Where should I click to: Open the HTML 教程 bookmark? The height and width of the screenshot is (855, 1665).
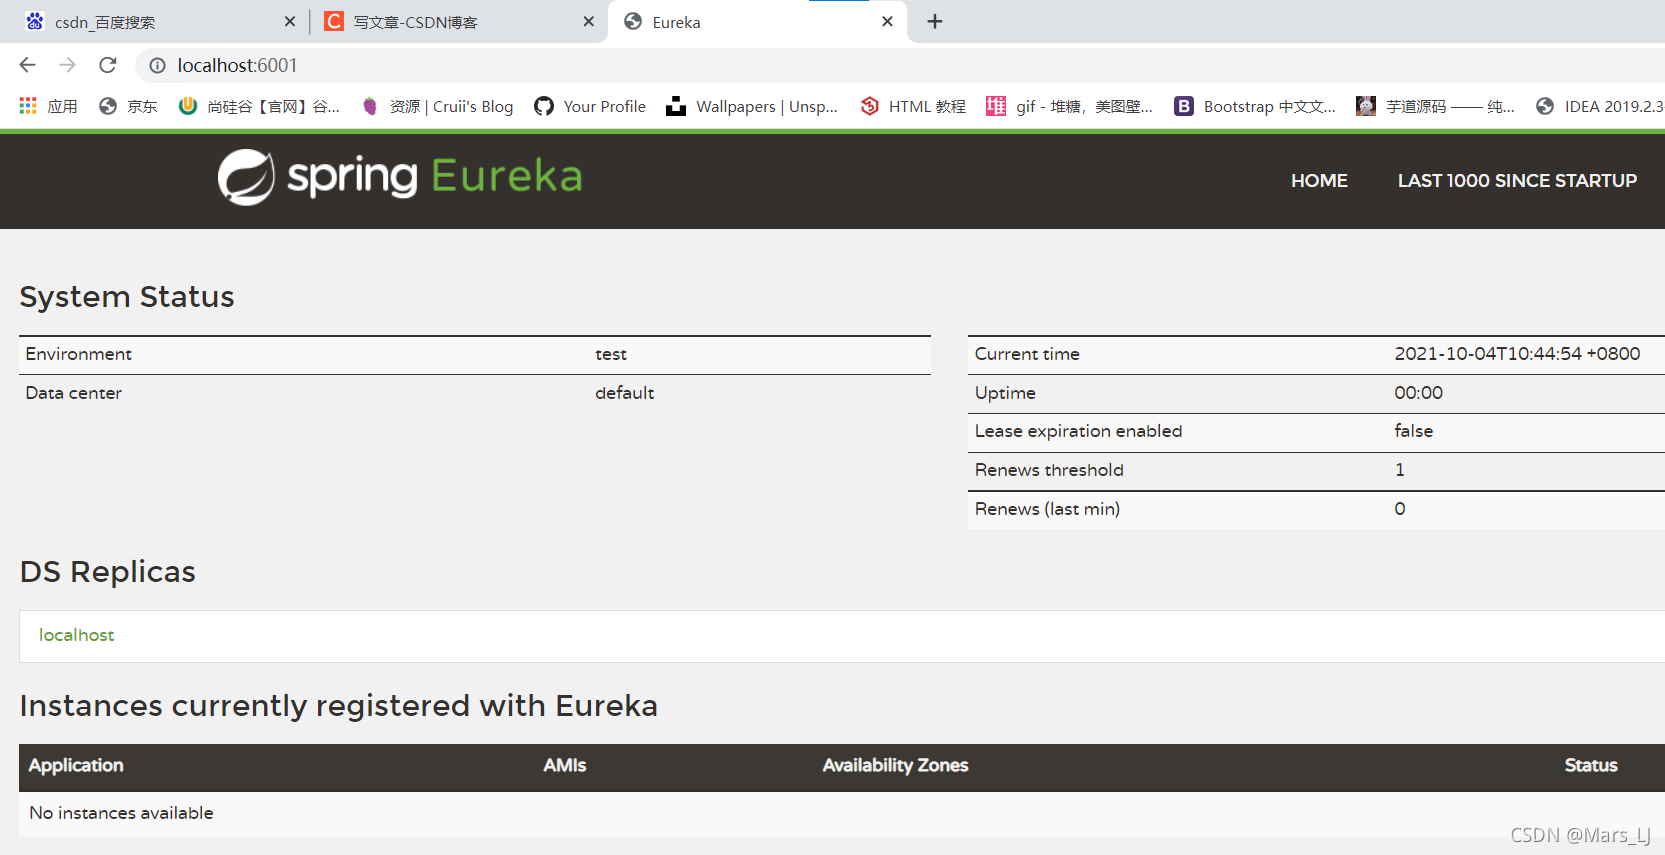click(913, 106)
